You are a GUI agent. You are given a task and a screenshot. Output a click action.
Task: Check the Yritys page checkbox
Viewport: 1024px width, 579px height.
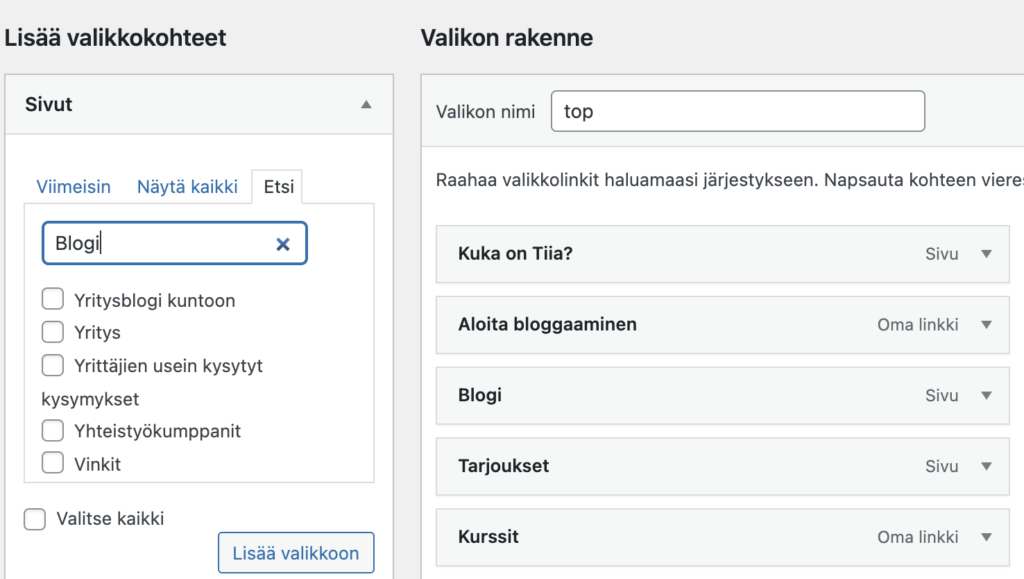coord(53,332)
